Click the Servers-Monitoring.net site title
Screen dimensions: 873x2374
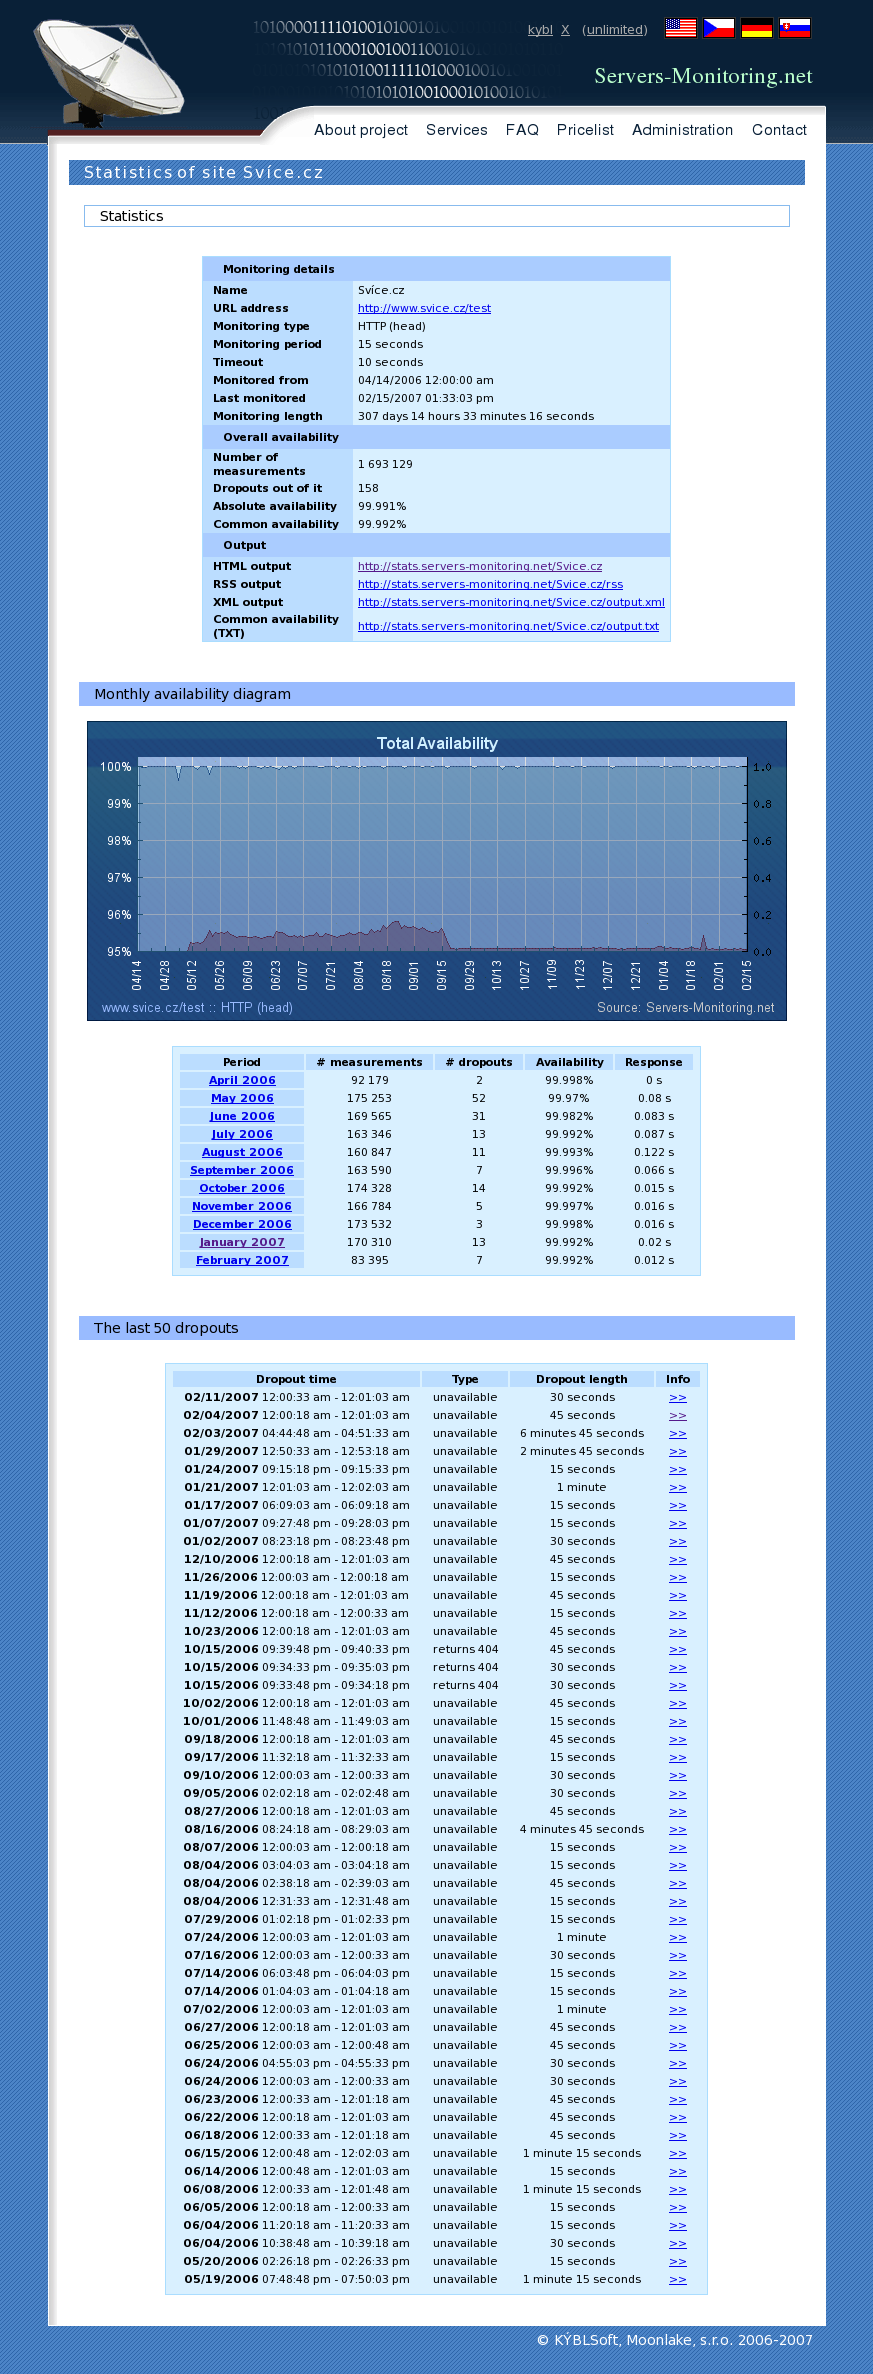pos(703,76)
